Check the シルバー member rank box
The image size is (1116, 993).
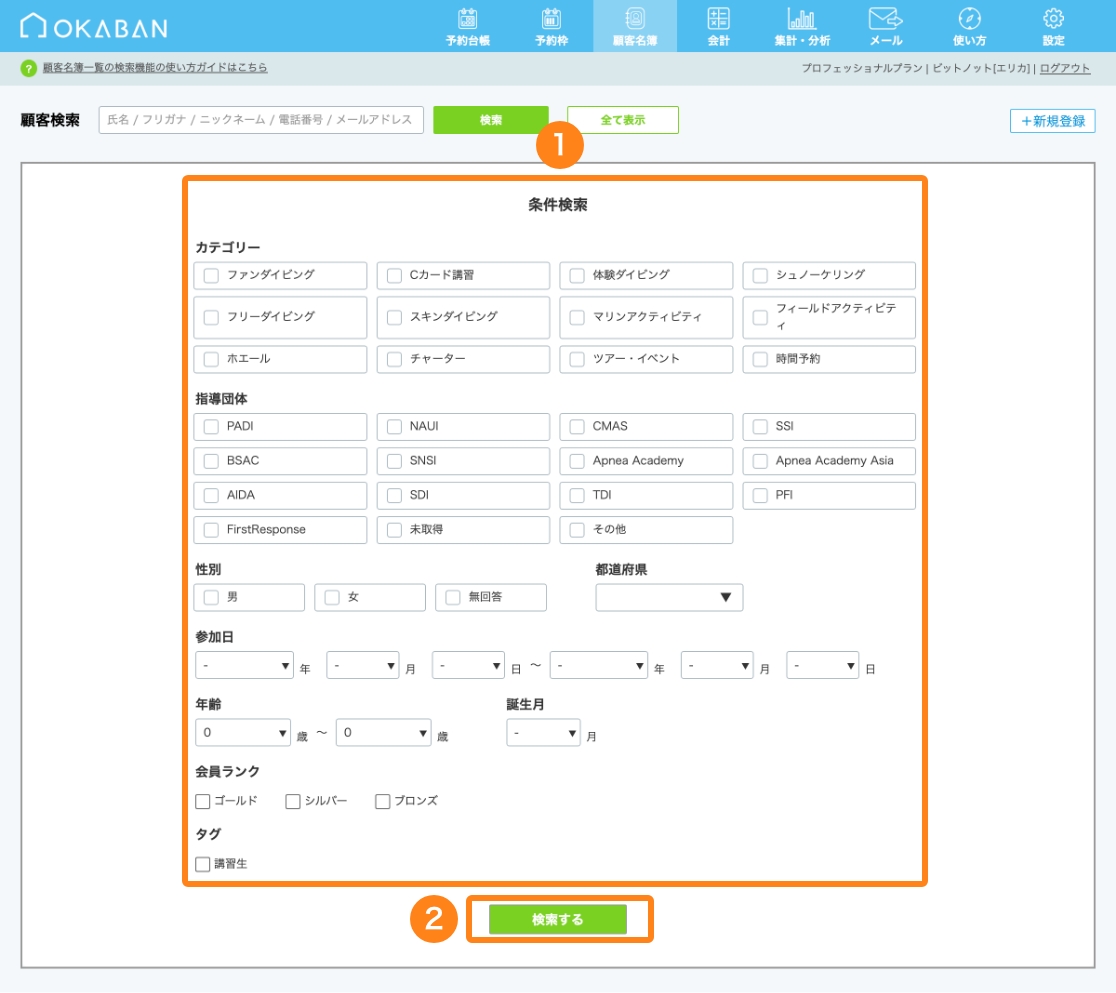click(293, 802)
